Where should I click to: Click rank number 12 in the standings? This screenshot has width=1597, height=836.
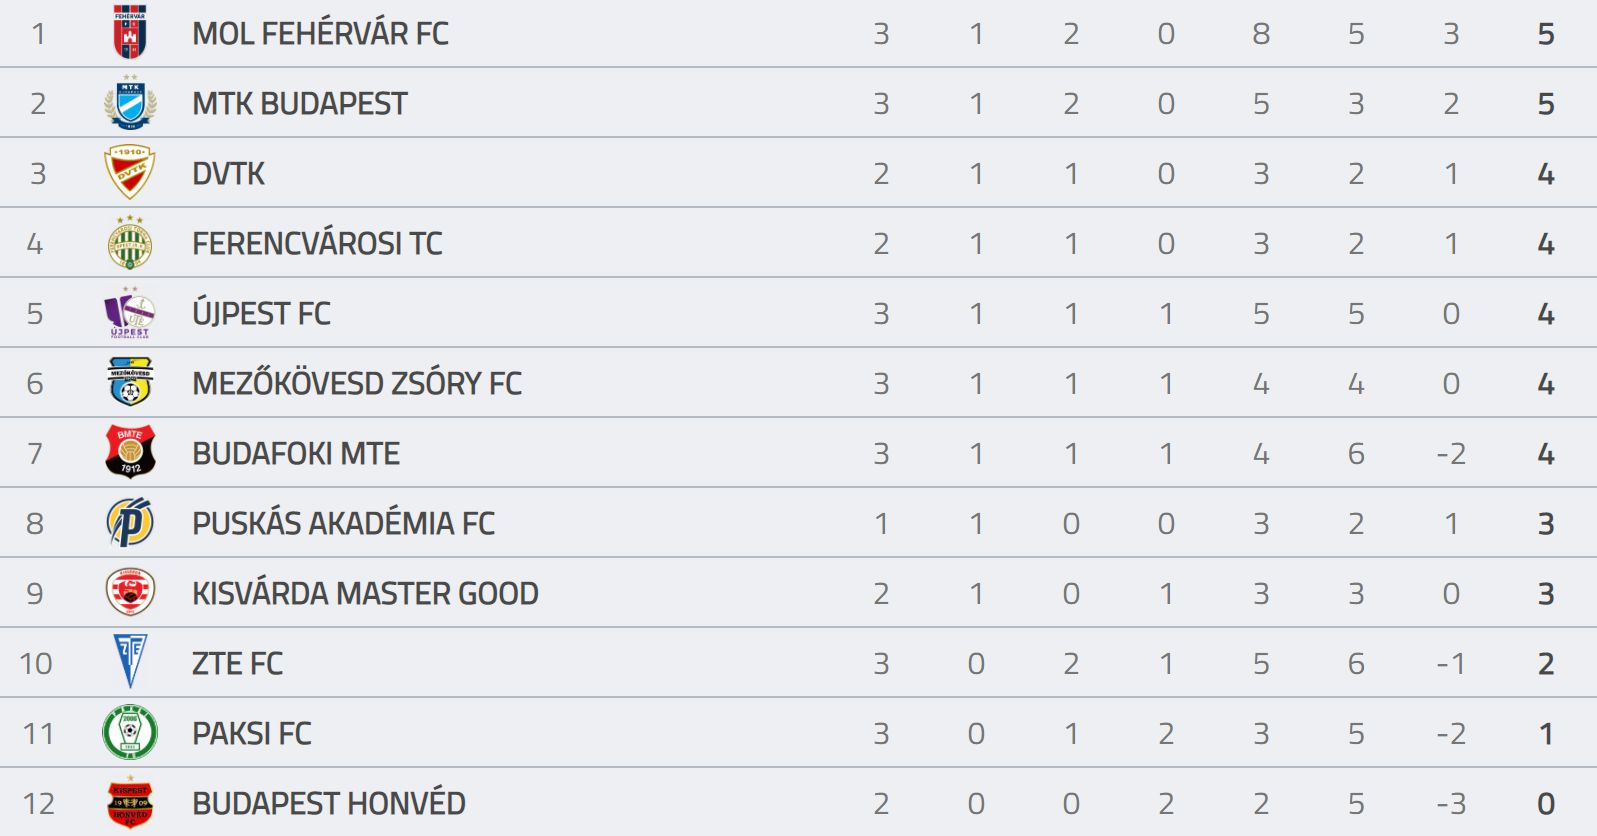38,804
